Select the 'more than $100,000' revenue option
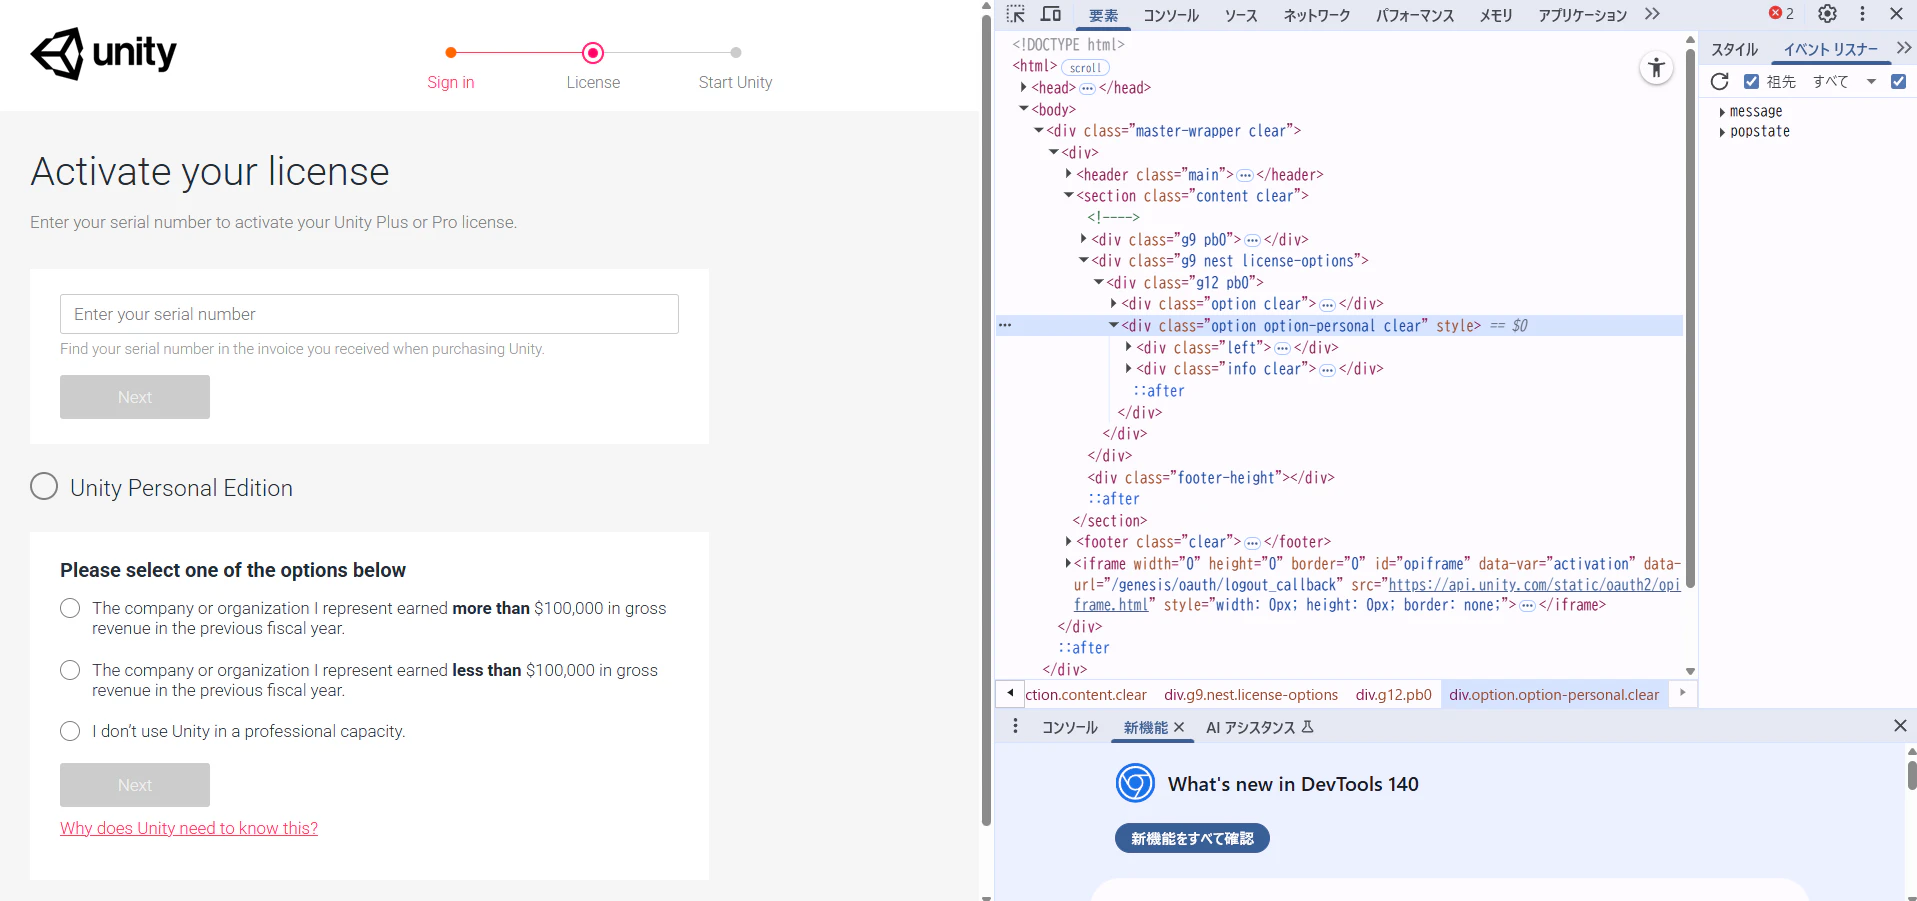The width and height of the screenshot is (1917, 901). click(x=70, y=608)
